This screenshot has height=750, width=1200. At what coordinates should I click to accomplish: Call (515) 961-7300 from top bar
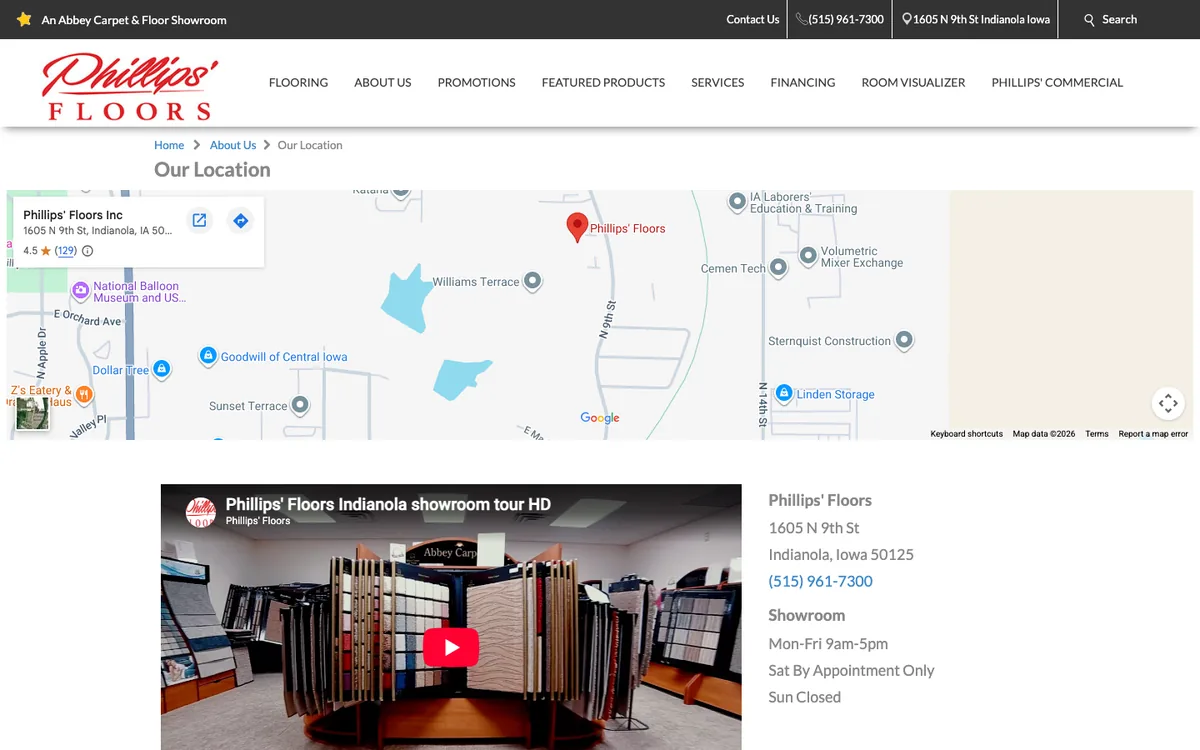tap(840, 19)
